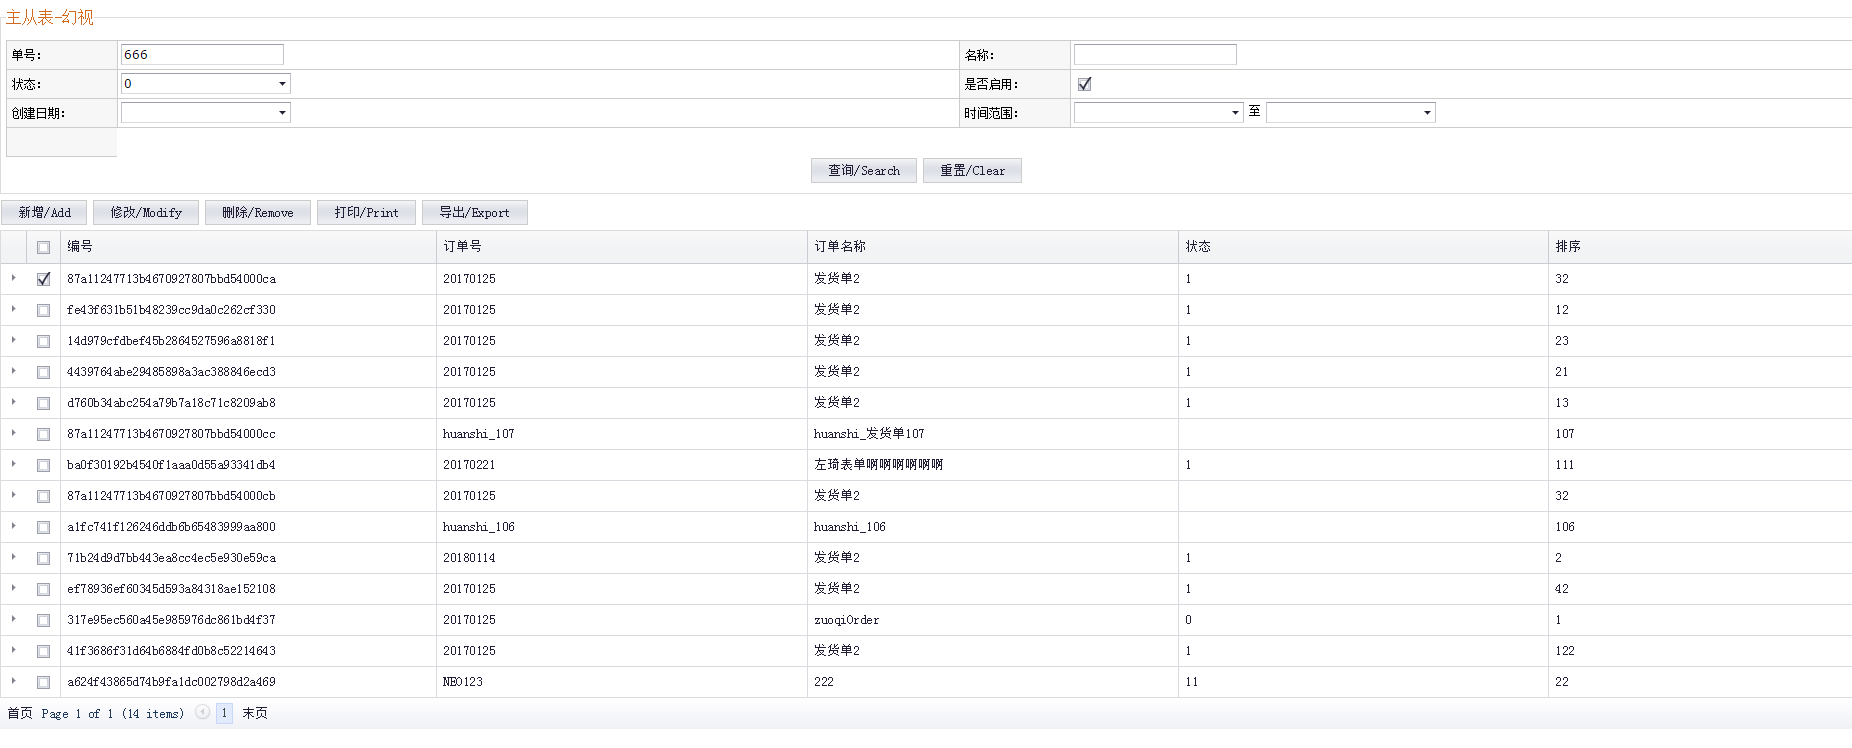Go to the 末页 last page link
Viewport: 1852px width, 748px height.
click(x=255, y=713)
